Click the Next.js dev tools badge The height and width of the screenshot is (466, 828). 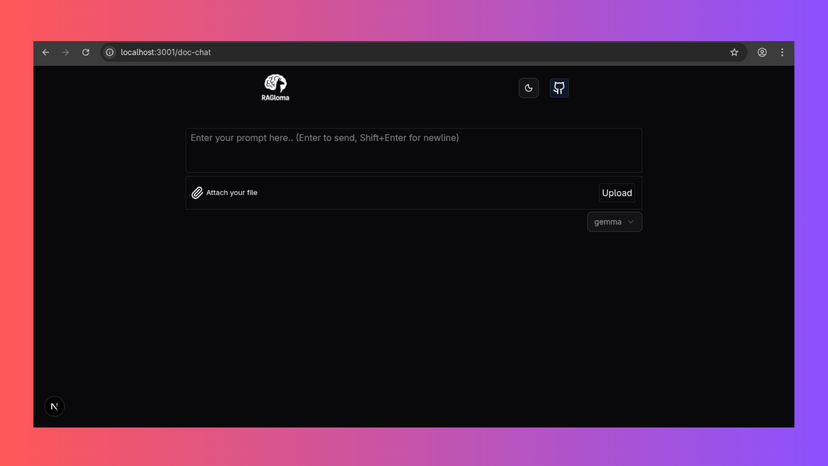tap(55, 406)
